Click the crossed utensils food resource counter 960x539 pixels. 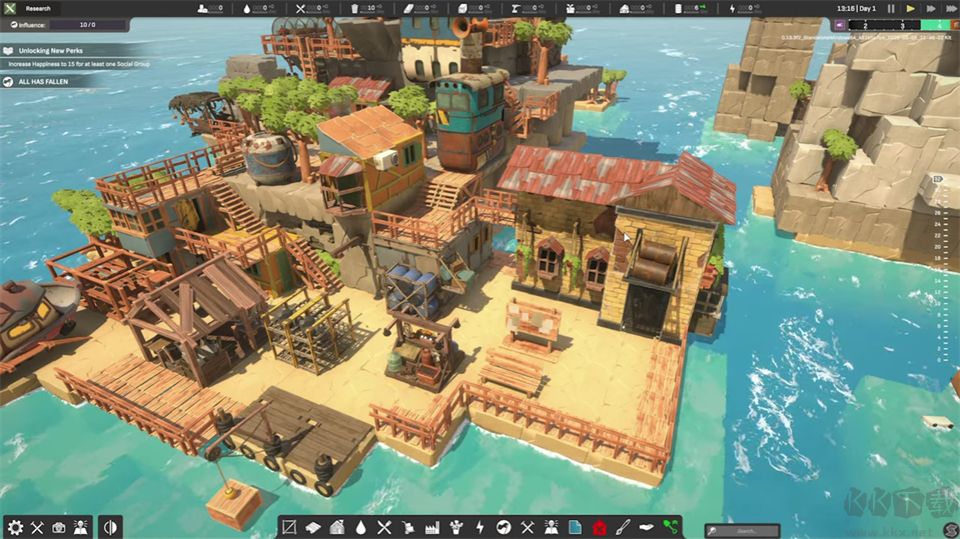313,9
